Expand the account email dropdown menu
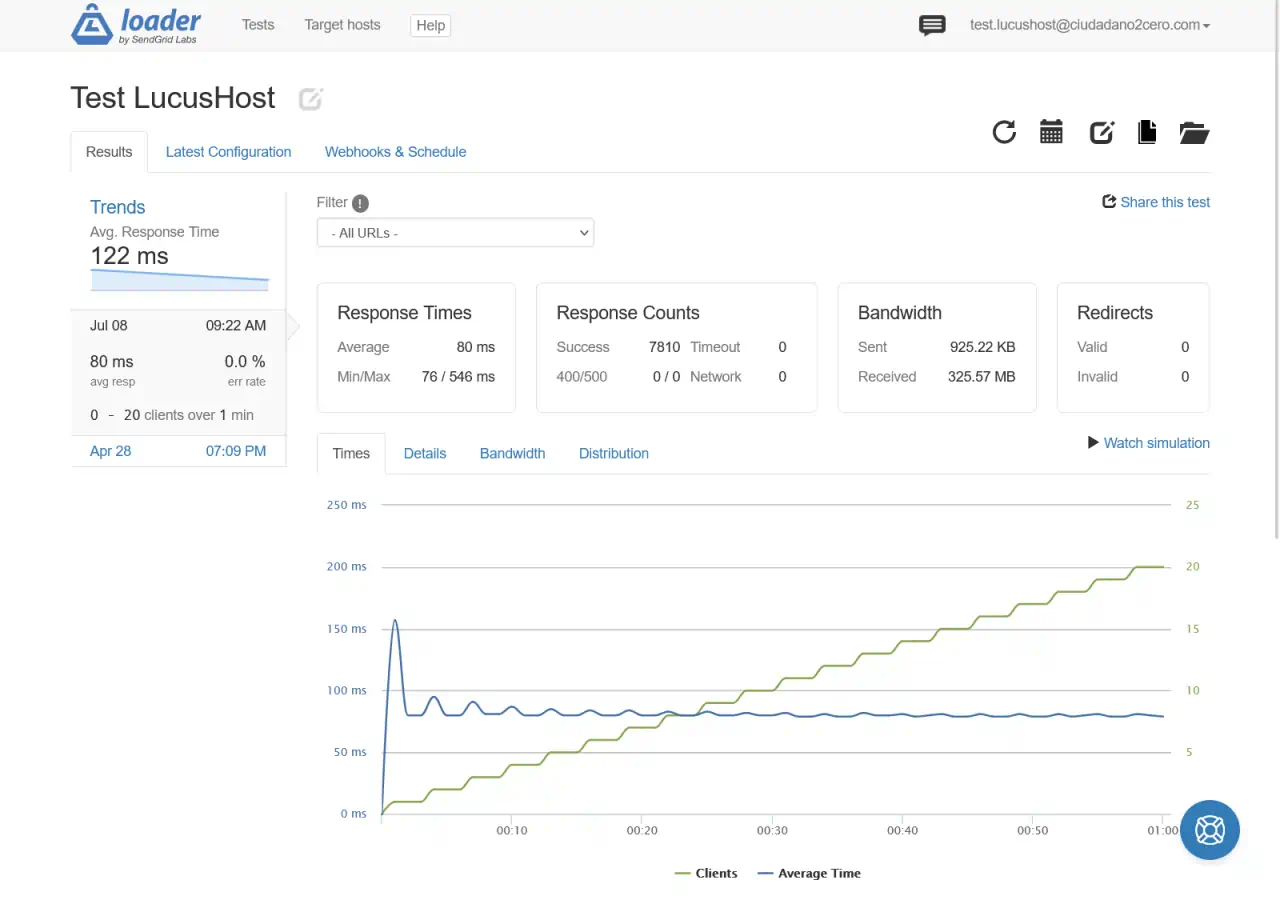Viewport: 1280px width, 900px height. point(1090,25)
